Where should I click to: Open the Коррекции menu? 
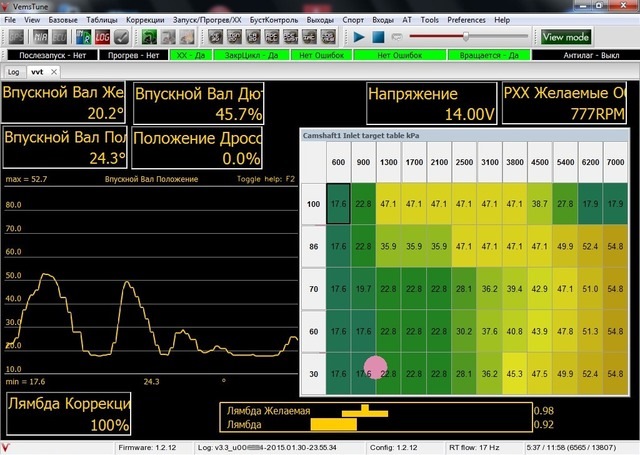click(145, 20)
